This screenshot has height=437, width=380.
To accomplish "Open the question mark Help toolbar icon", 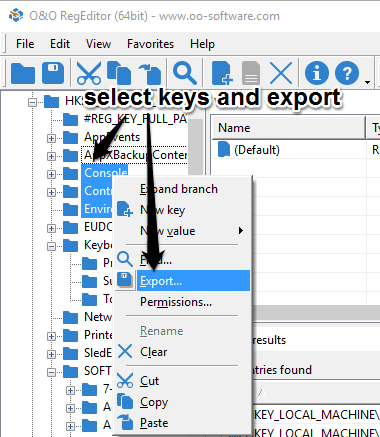I will pyautogui.click(x=347, y=73).
